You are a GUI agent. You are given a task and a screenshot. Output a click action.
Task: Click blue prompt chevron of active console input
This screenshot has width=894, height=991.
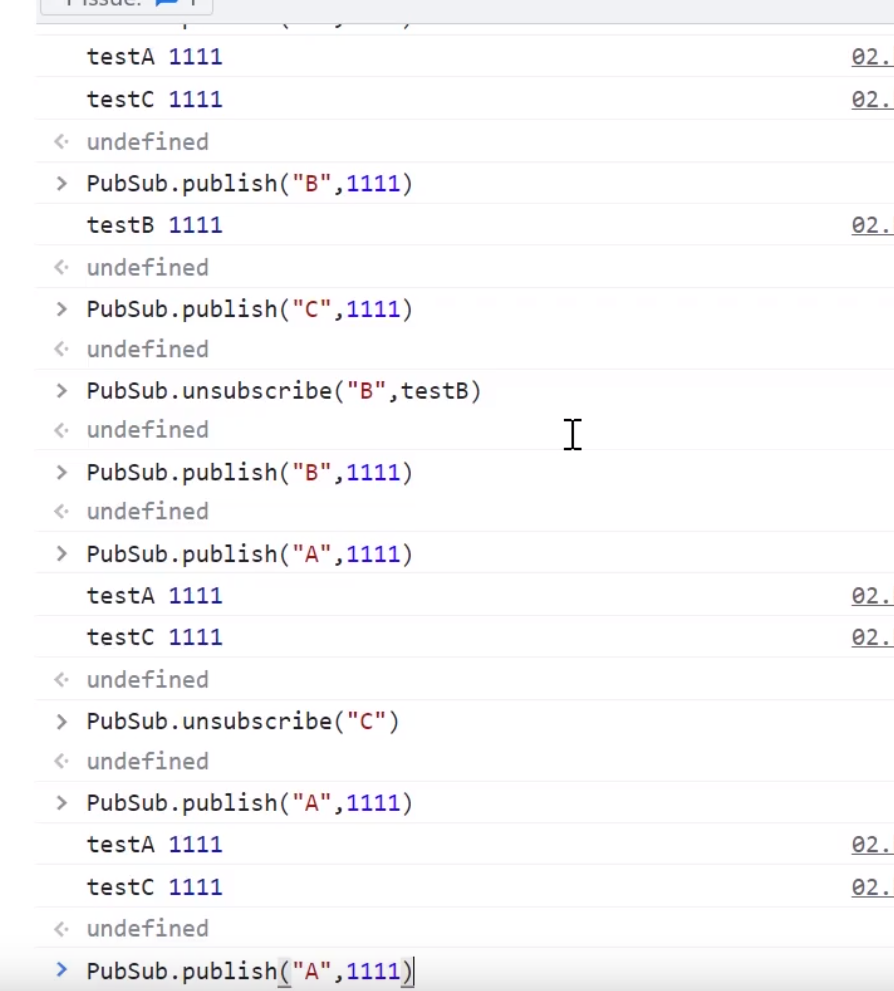coord(61,970)
